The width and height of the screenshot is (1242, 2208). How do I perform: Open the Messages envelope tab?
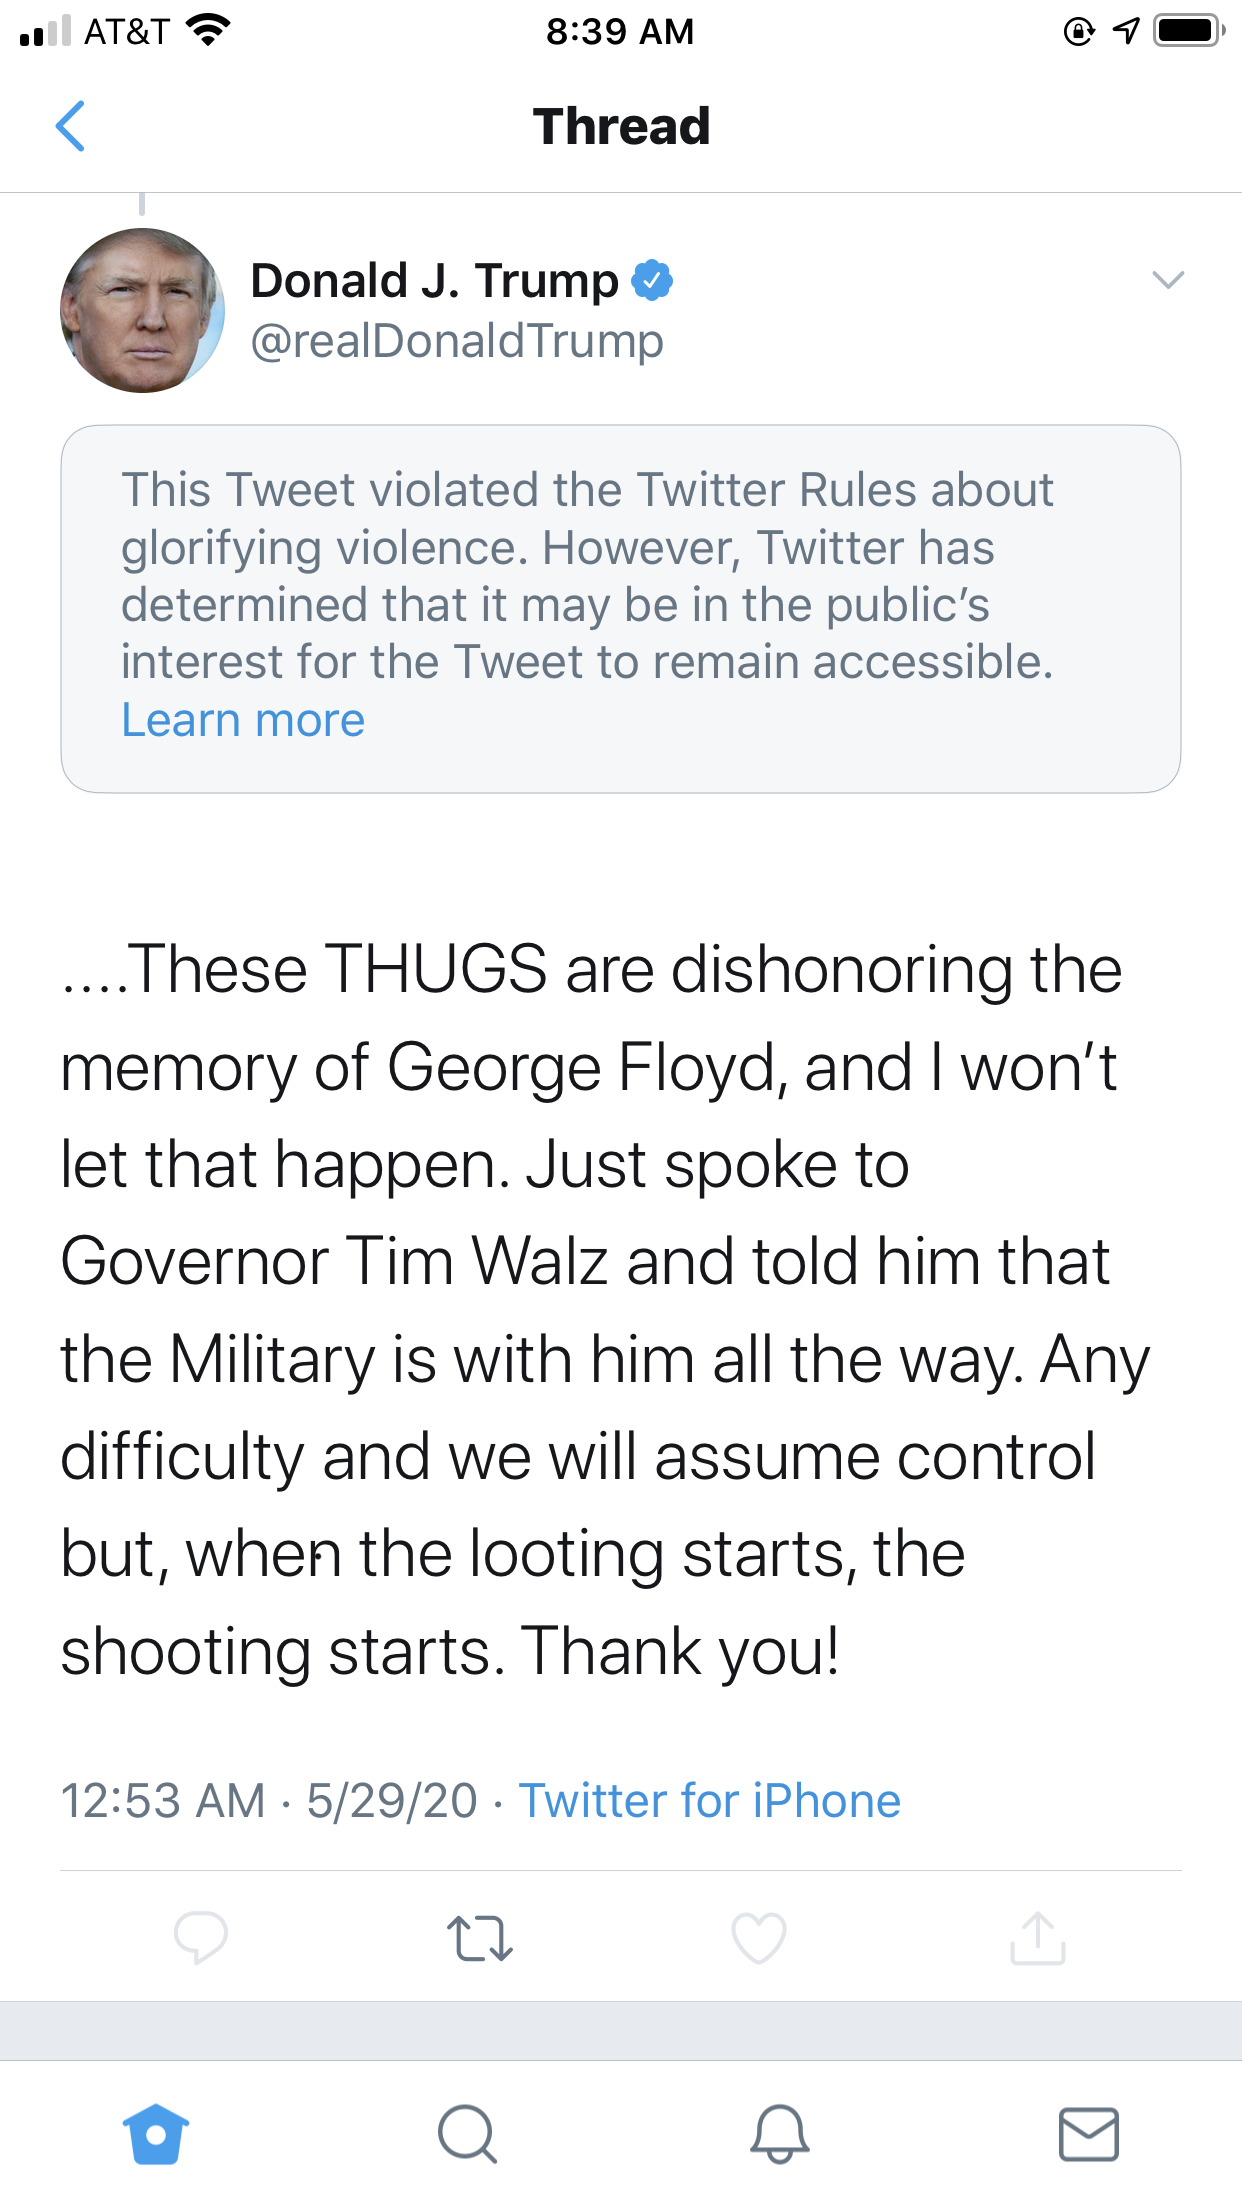point(1088,2134)
